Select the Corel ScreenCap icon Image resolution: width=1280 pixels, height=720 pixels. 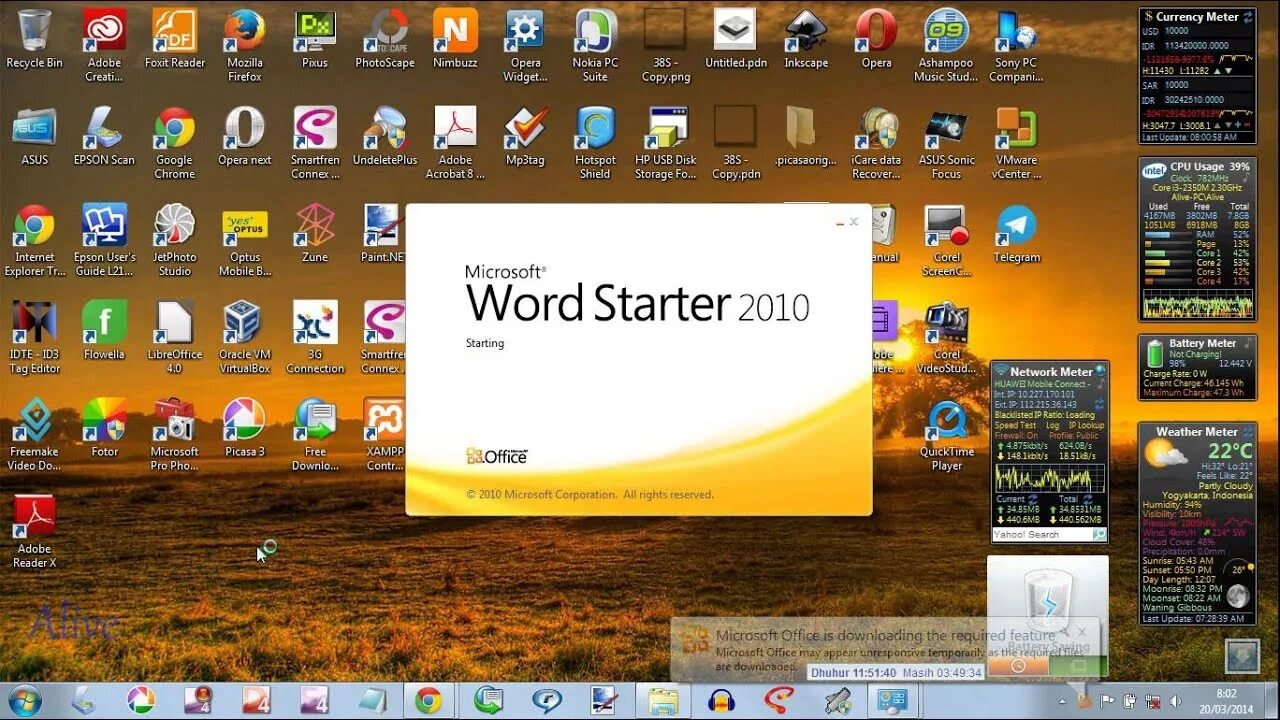946,240
